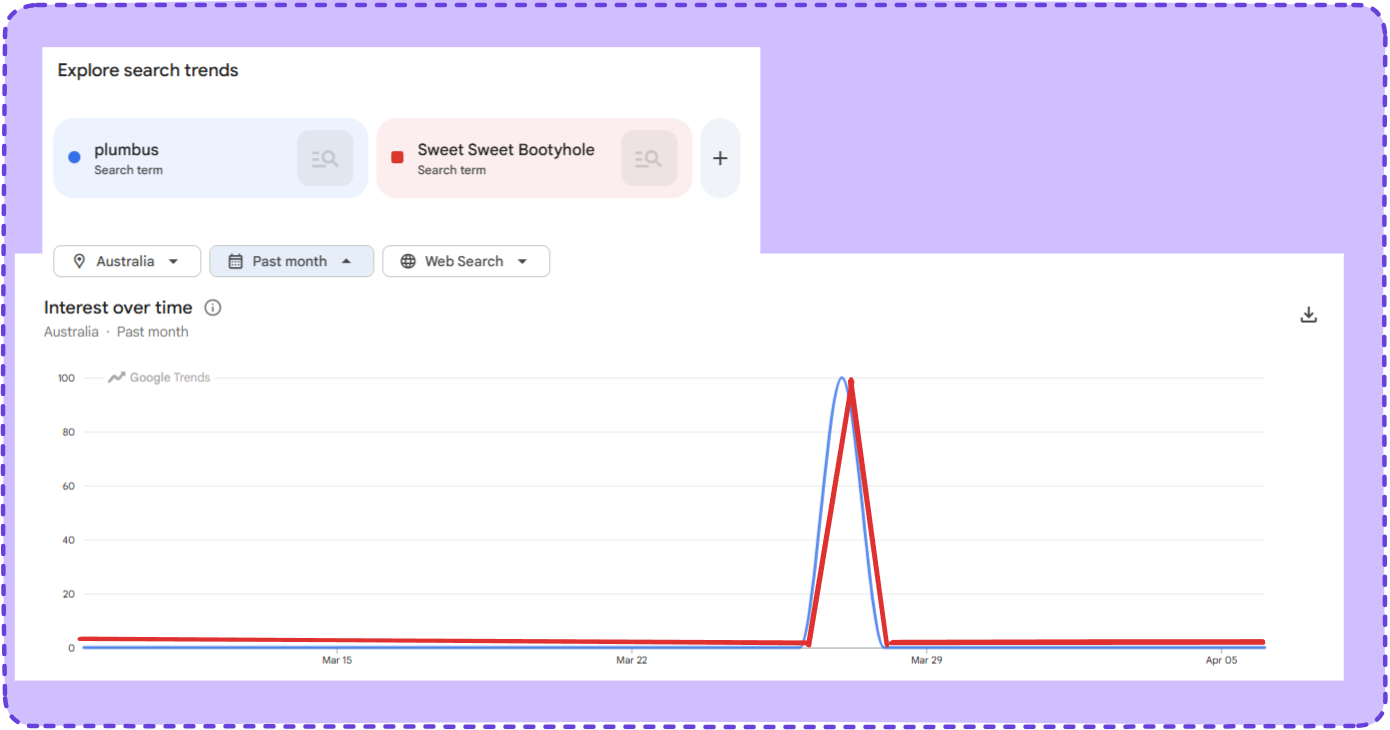Click the blue dot of plumbus term
This screenshot has height=730, width=1390.
pyautogui.click(x=74, y=157)
